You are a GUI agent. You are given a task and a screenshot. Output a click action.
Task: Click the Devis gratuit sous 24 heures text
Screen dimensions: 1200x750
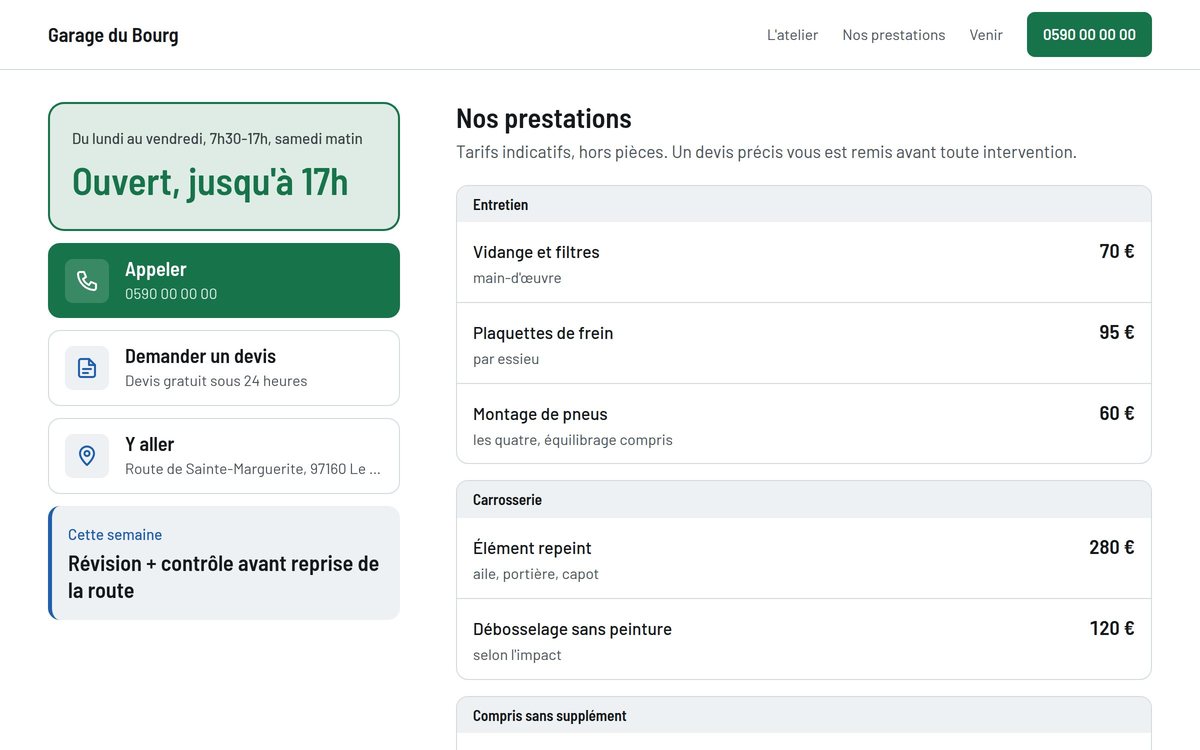point(216,381)
